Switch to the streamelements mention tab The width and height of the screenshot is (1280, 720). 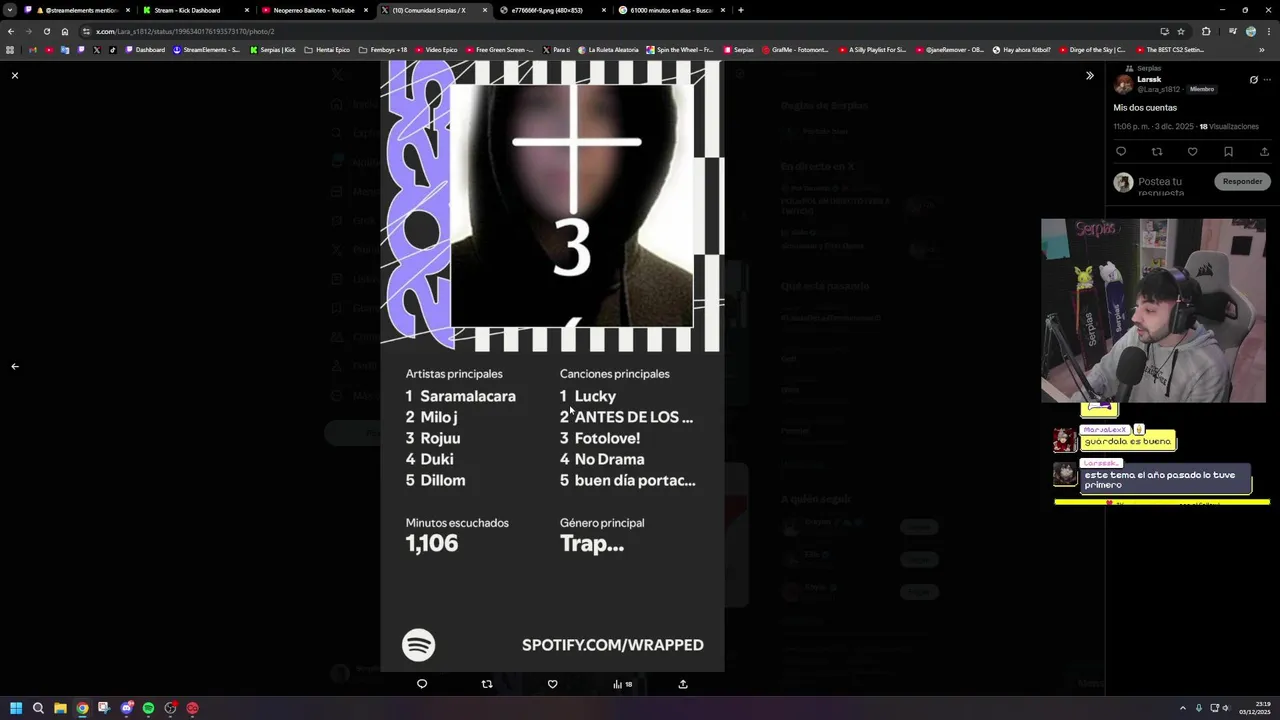[78, 10]
